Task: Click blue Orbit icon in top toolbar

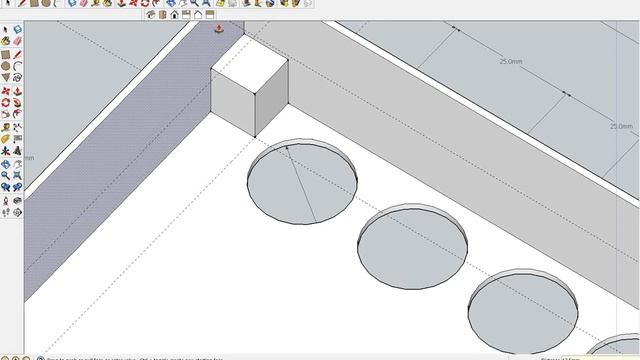Action: point(171,3)
